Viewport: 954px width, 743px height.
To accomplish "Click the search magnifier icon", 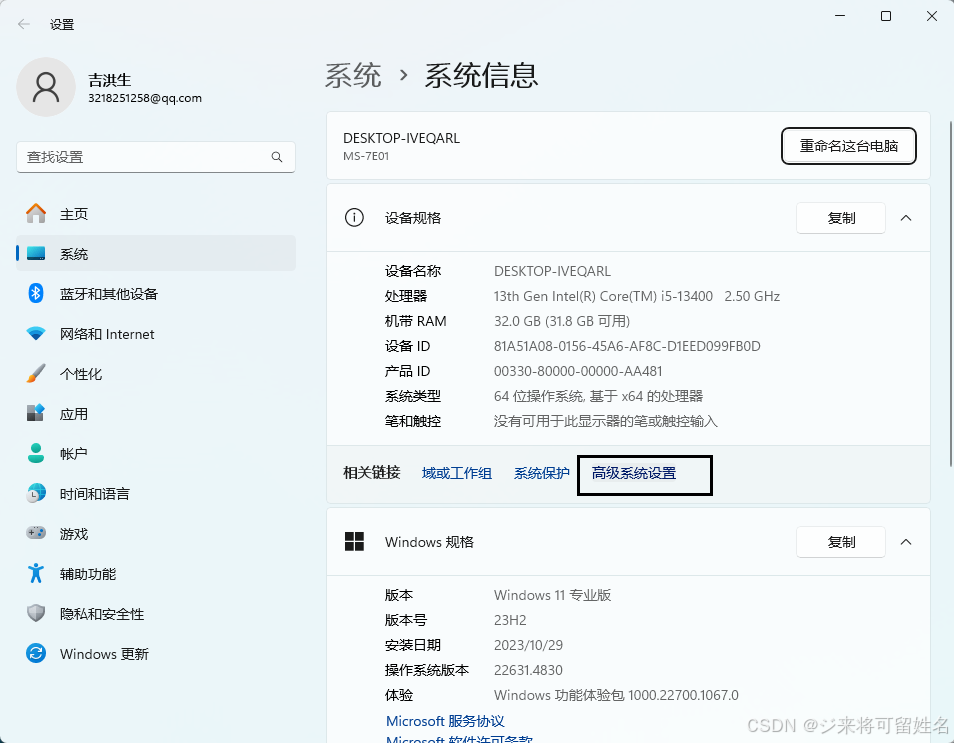I will tap(277, 157).
